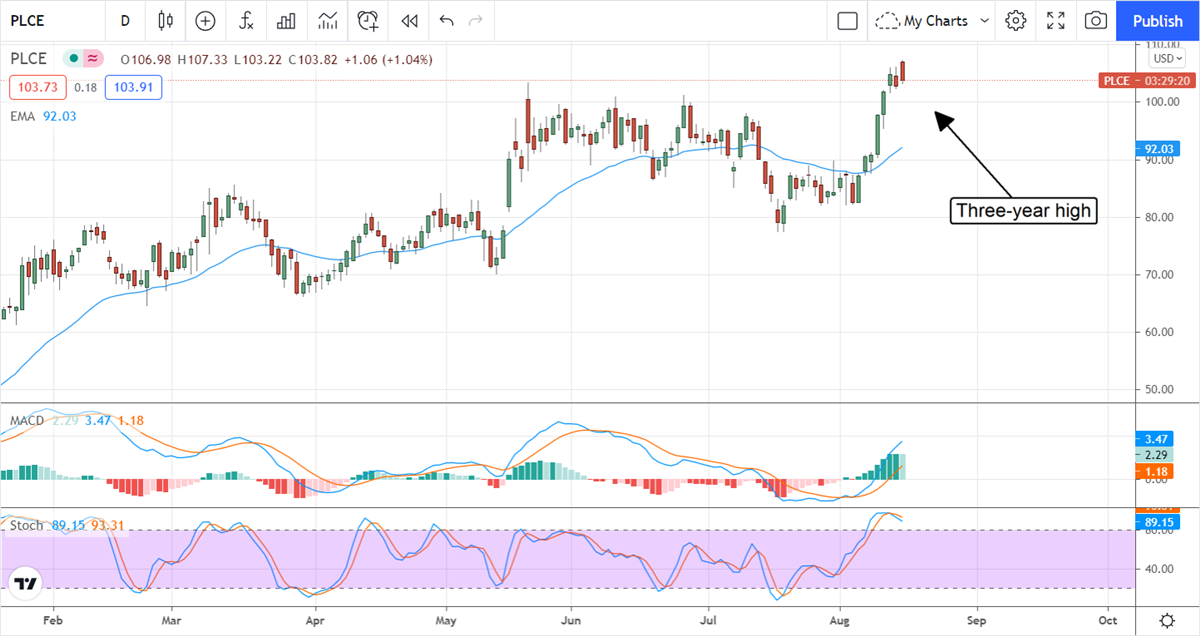Click the Compare or Add Symbol icon
The width and height of the screenshot is (1200, 636).
(x=205, y=20)
